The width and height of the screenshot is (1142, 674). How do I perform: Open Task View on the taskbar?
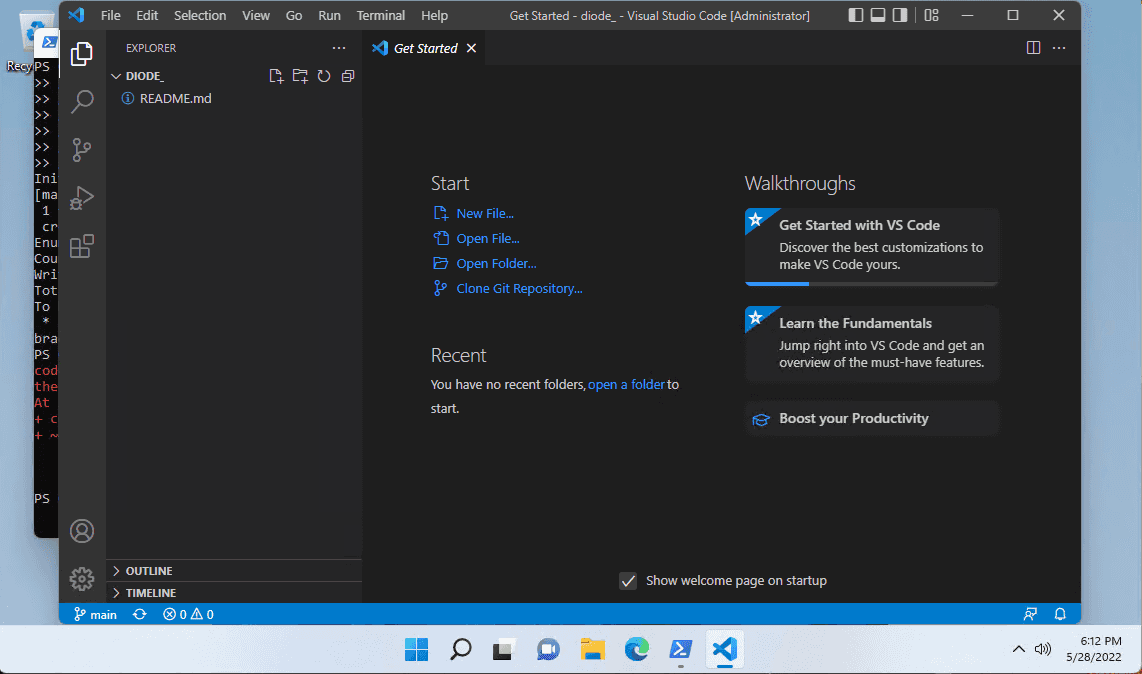click(x=504, y=648)
